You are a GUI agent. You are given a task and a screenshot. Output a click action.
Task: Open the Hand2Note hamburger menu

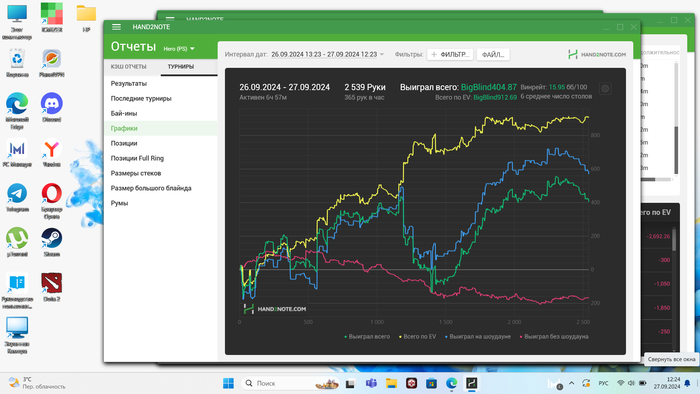[x=117, y=27]
